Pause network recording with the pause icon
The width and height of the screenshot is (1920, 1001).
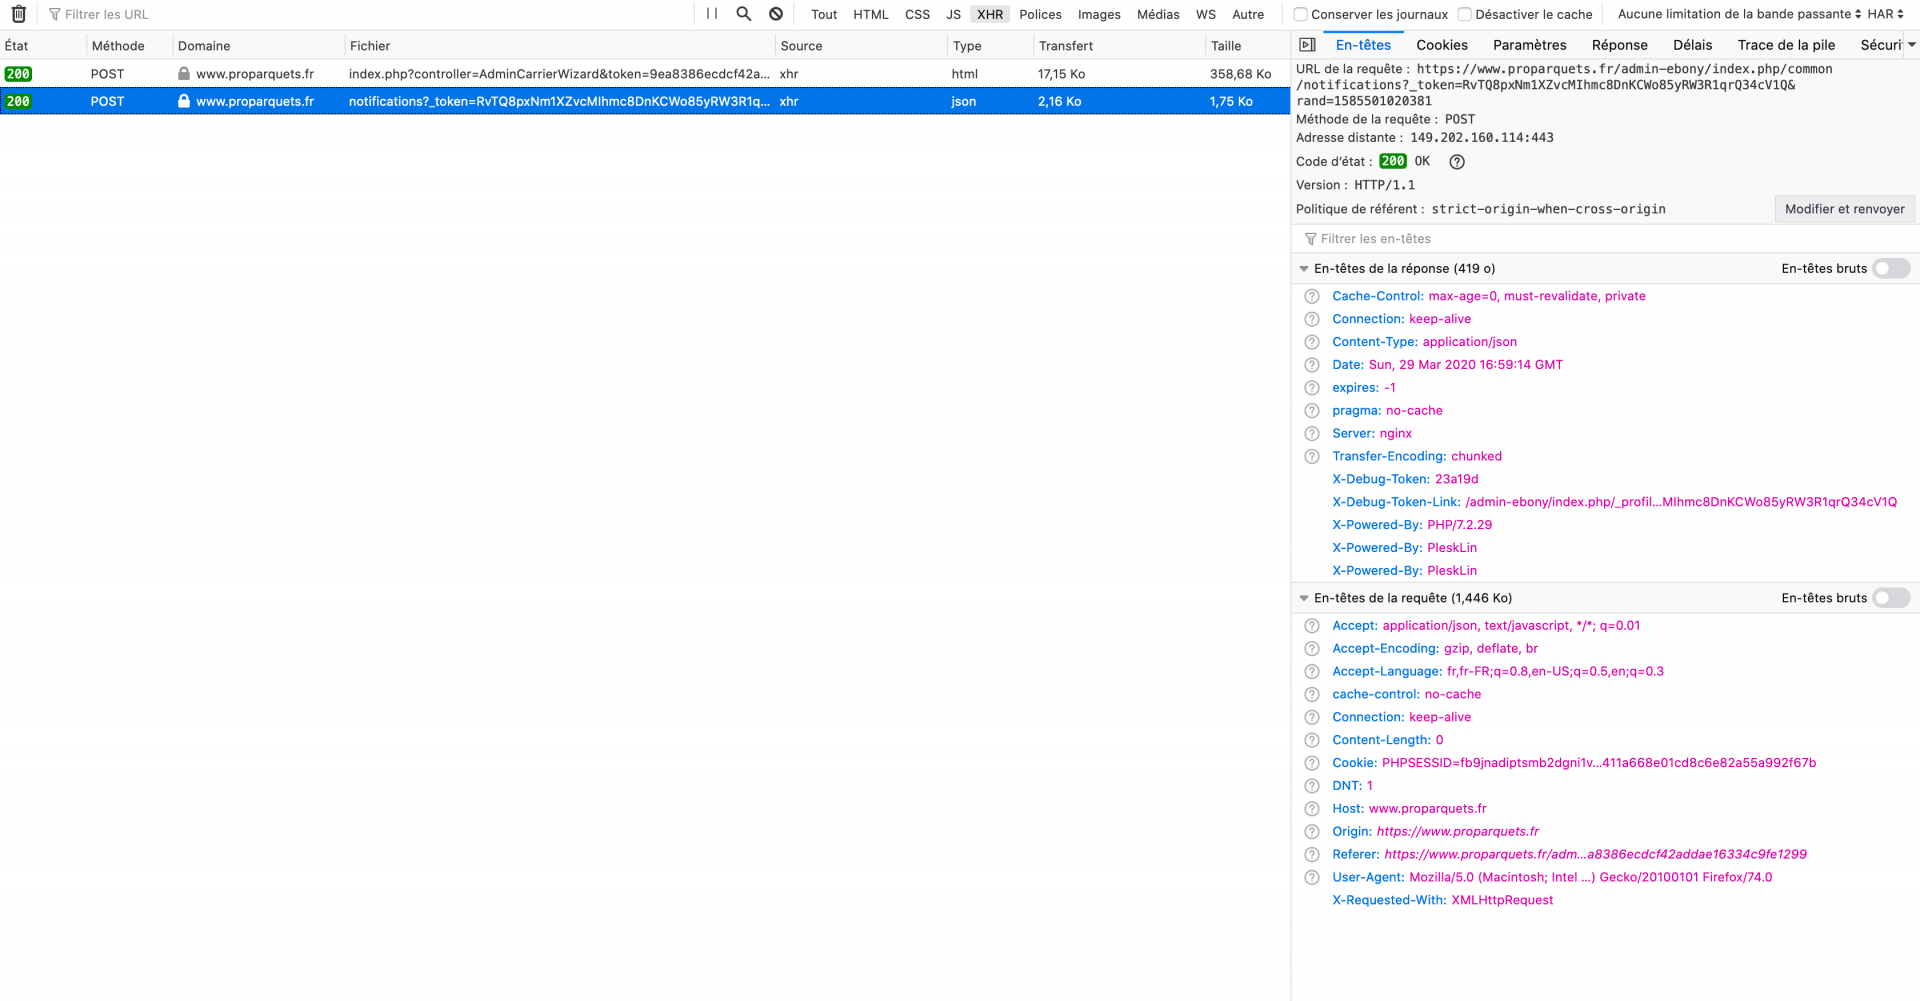pyautogui.click(x=712, y=14)
